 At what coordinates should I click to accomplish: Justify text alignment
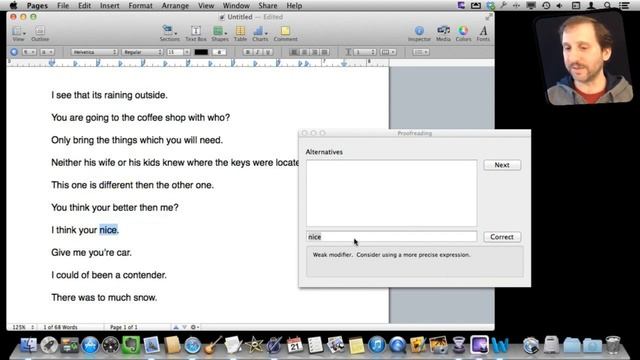(x=324, y=52)
